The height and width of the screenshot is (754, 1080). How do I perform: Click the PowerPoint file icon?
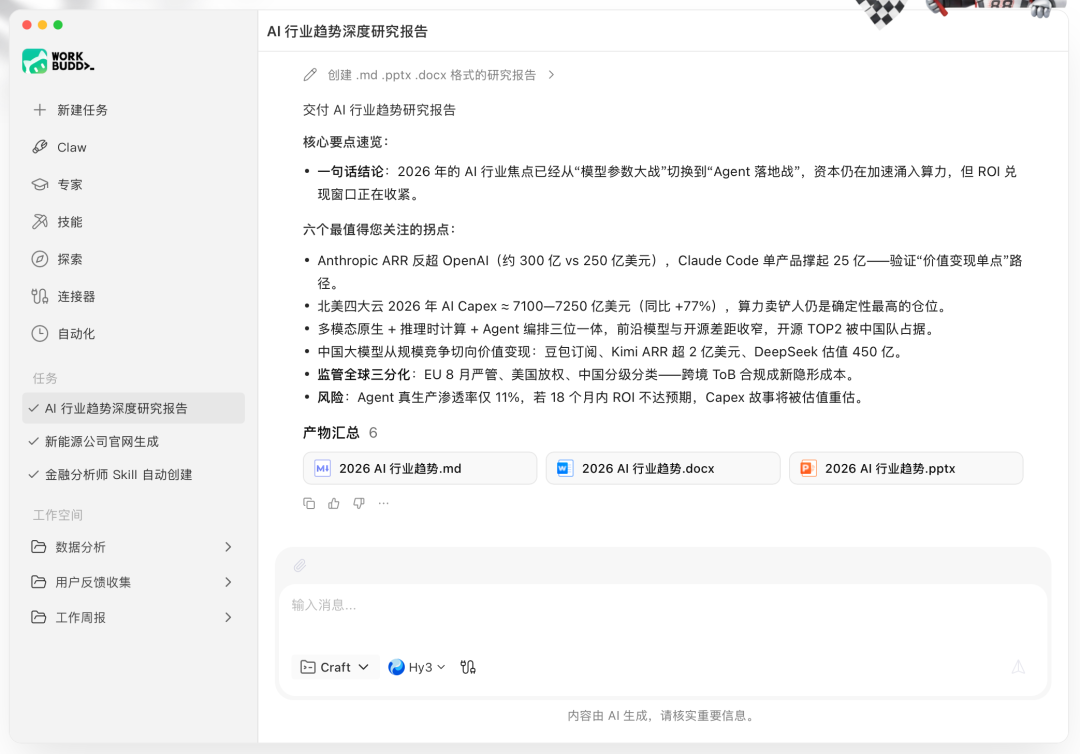[x=808, y=468]
